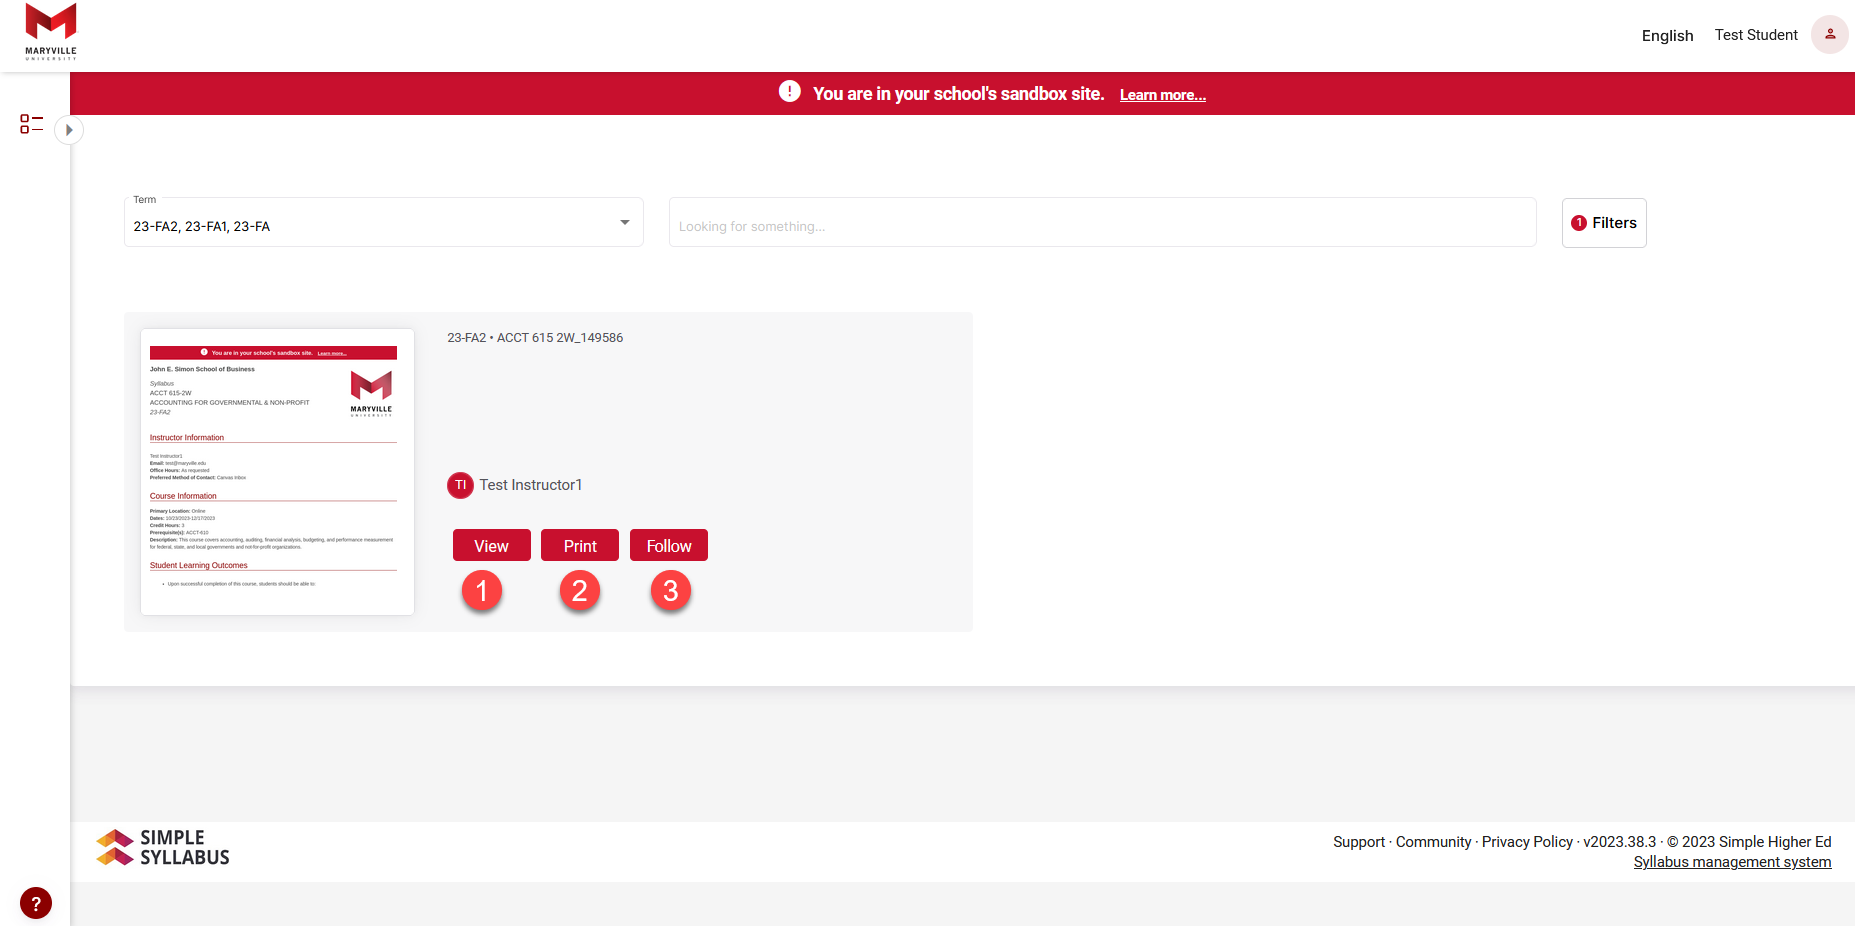This screenshot has width=1855, height=926.
Task: Click the Test Student account name
Action: coord(1756,35)
